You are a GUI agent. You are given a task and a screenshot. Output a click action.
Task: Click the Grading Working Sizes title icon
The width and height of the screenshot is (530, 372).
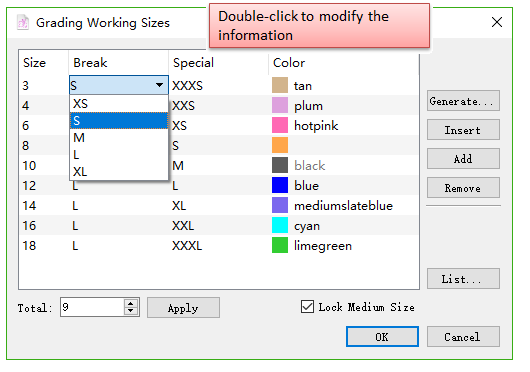tap(23, 22)
